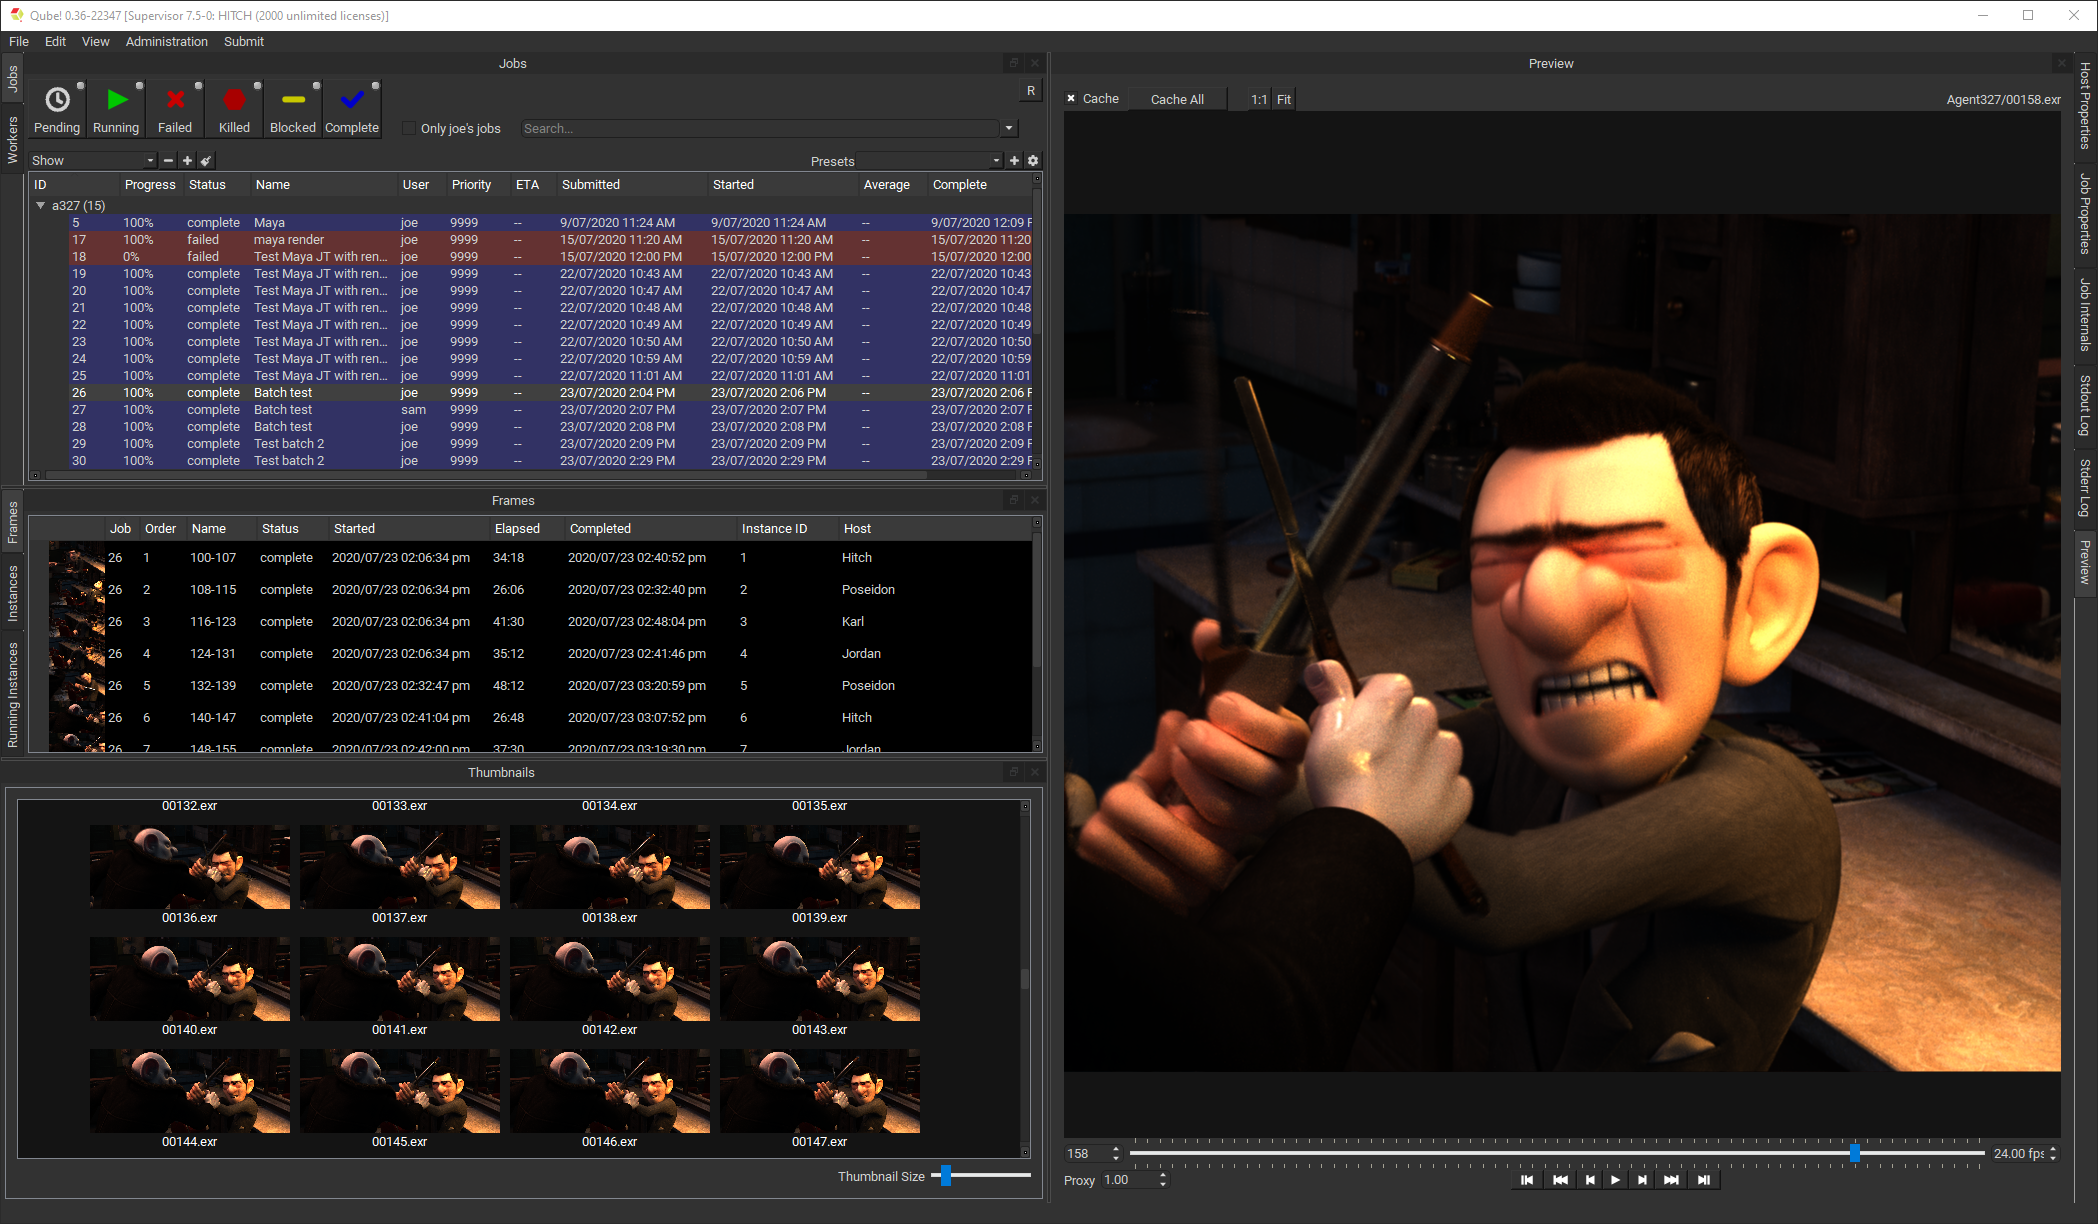Open presets settings gear icon
The image size is (2098, 1224).
pos(1033,161)
